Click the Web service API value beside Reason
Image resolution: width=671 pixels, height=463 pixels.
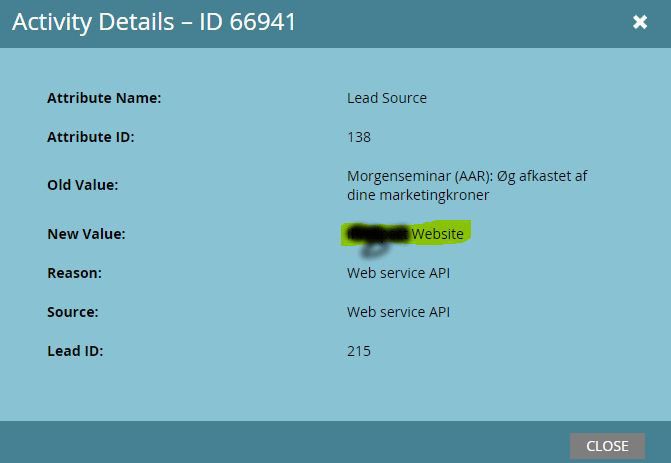click(x=398, y=273)
